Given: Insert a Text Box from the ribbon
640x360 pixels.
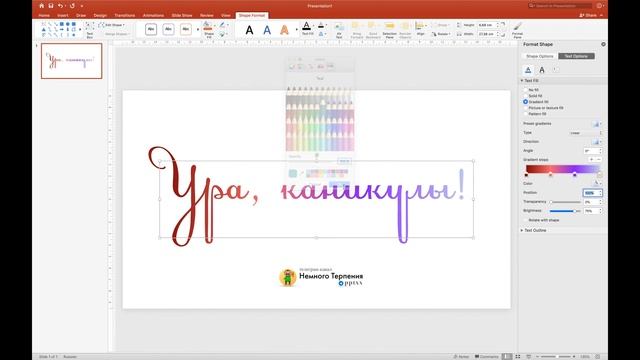Looking at the screenshot, I should pos(89,30).
